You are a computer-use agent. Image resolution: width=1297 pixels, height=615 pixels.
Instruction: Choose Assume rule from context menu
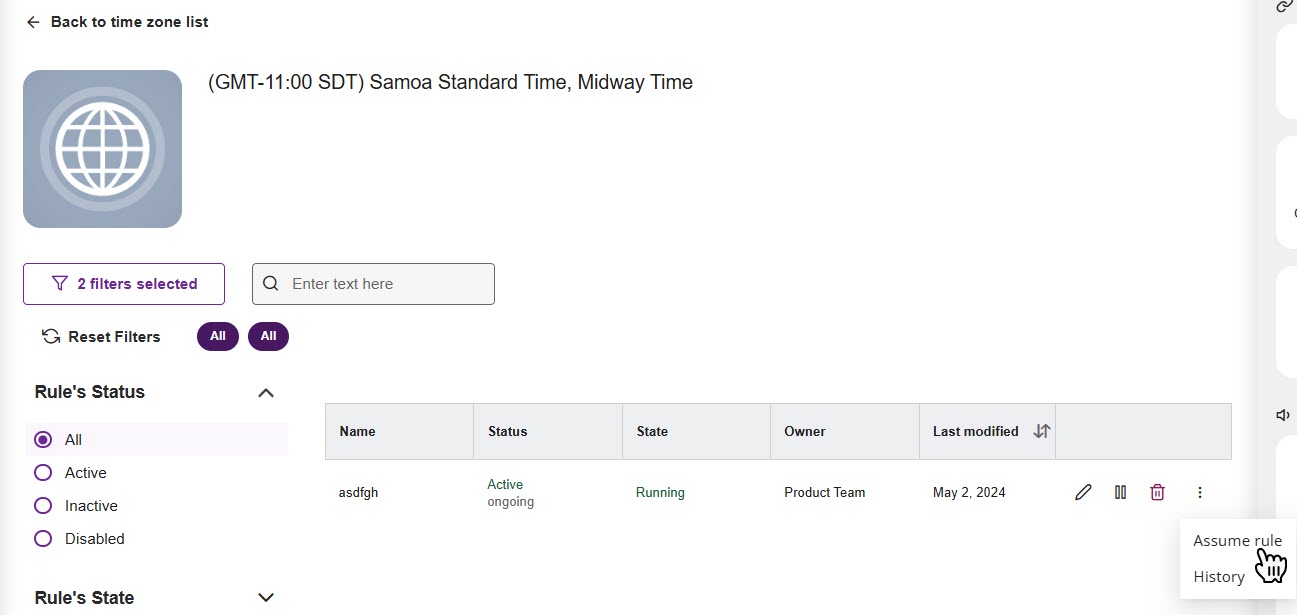click(1237, 541)
